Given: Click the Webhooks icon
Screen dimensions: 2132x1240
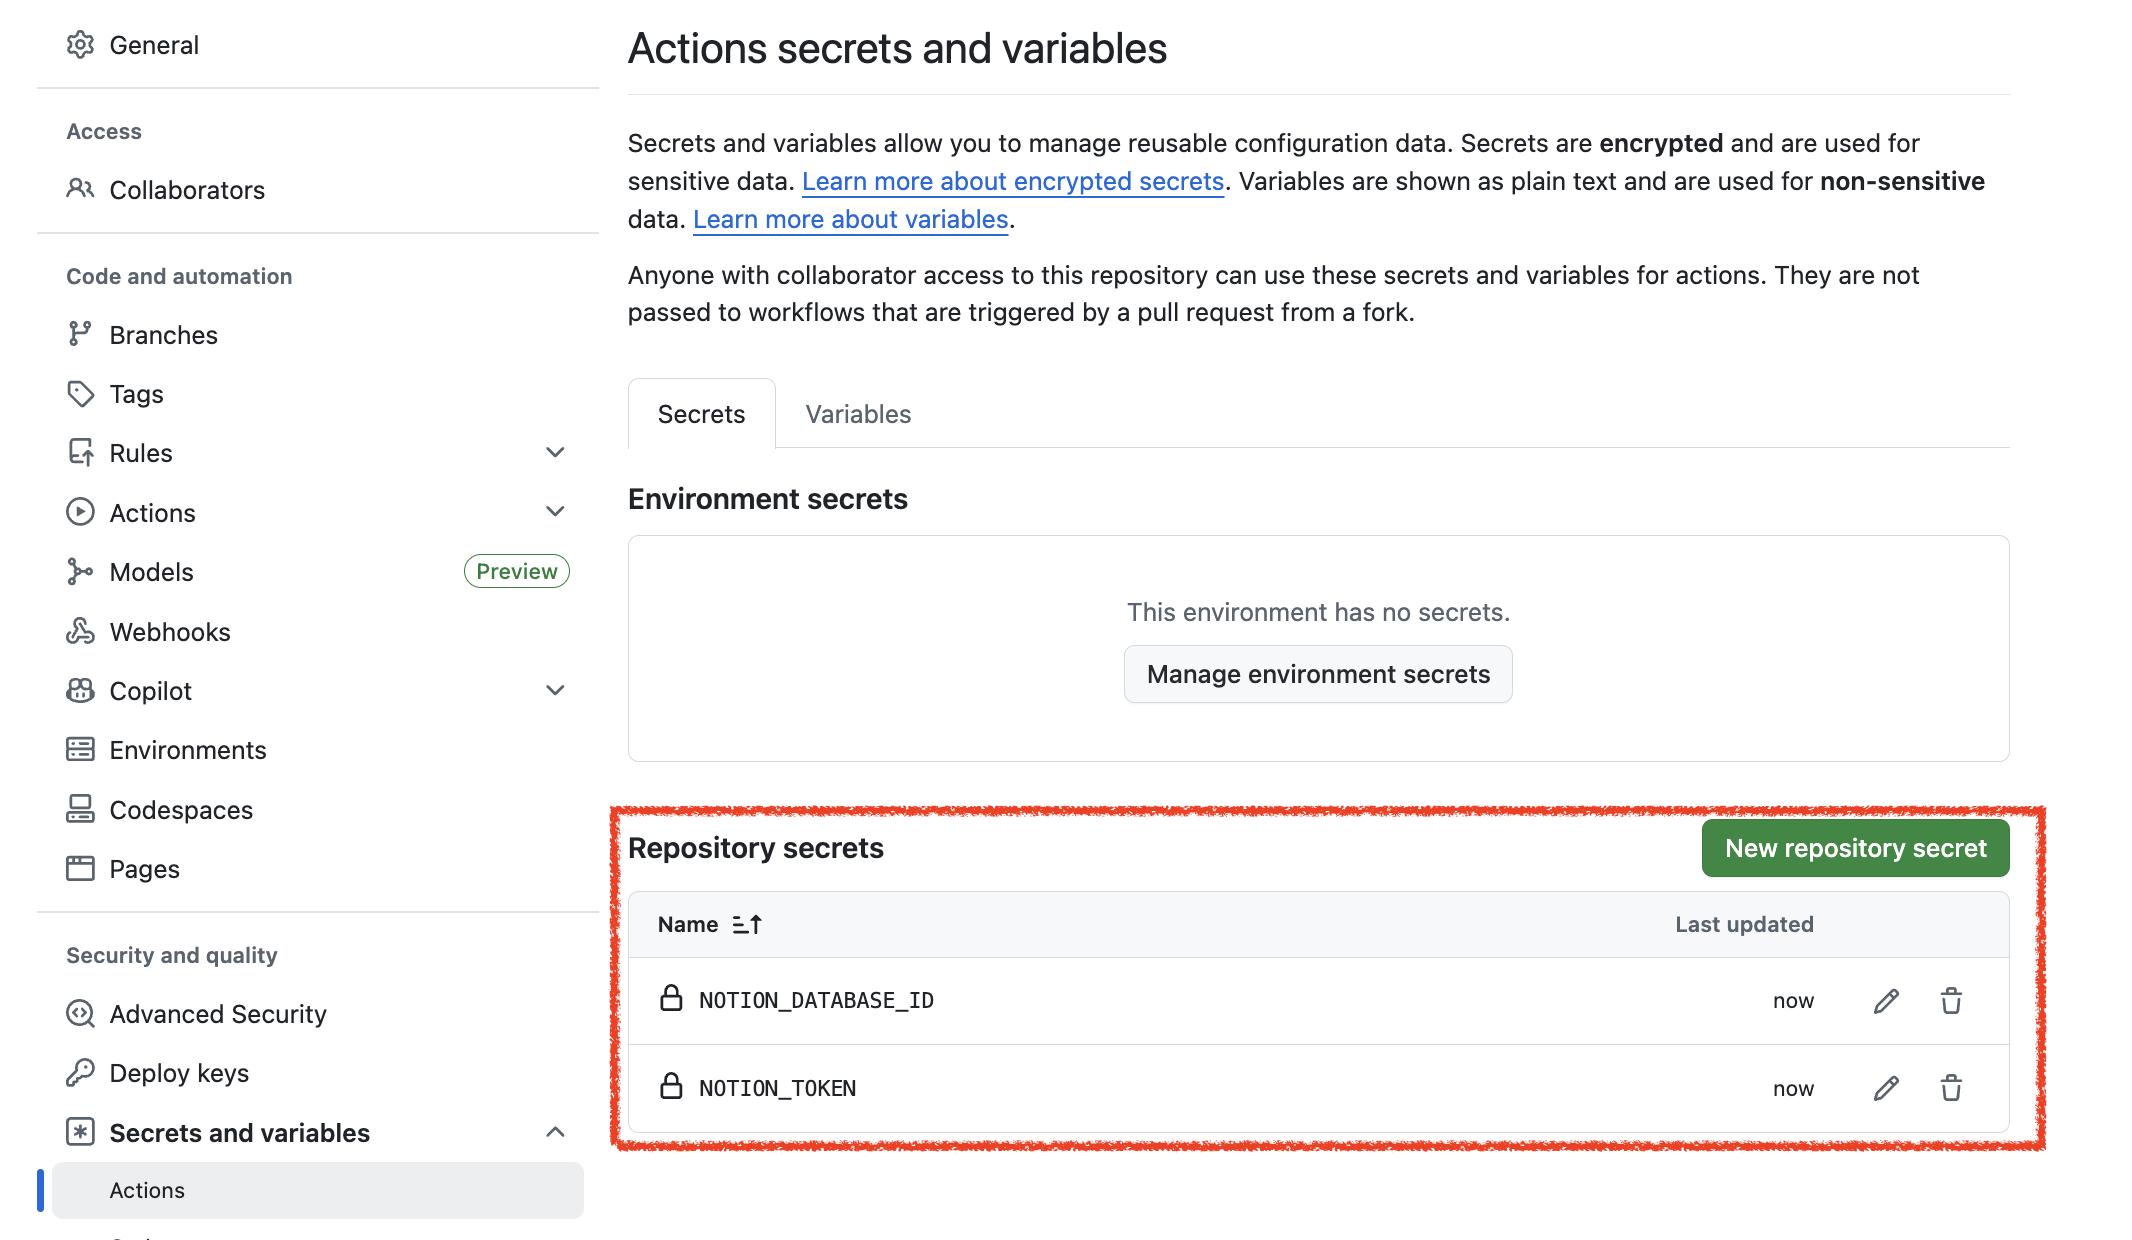Looking at the screenshot, I should click(x=80, y=631).
